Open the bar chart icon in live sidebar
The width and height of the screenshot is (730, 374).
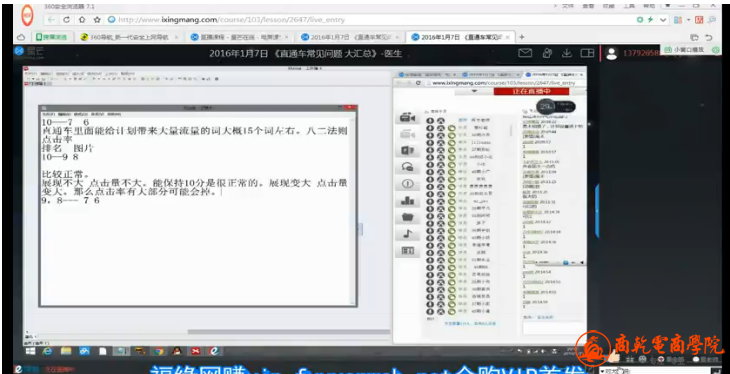[407, 201]
